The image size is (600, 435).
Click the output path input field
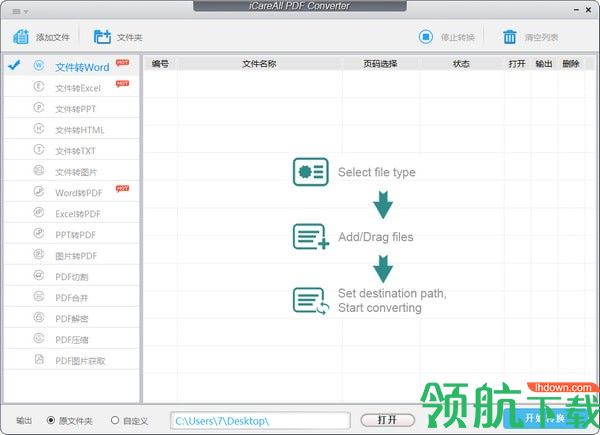[x=260, y=421]
